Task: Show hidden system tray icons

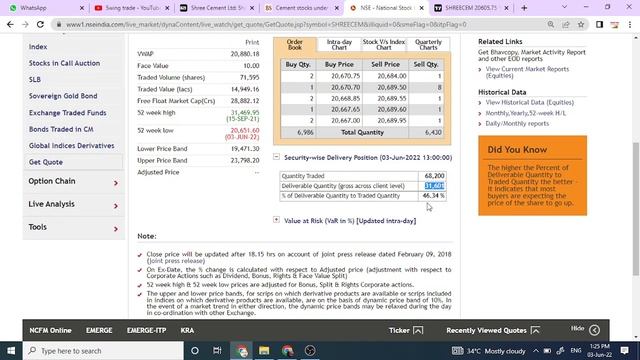Action: click(x=536, y=351)
